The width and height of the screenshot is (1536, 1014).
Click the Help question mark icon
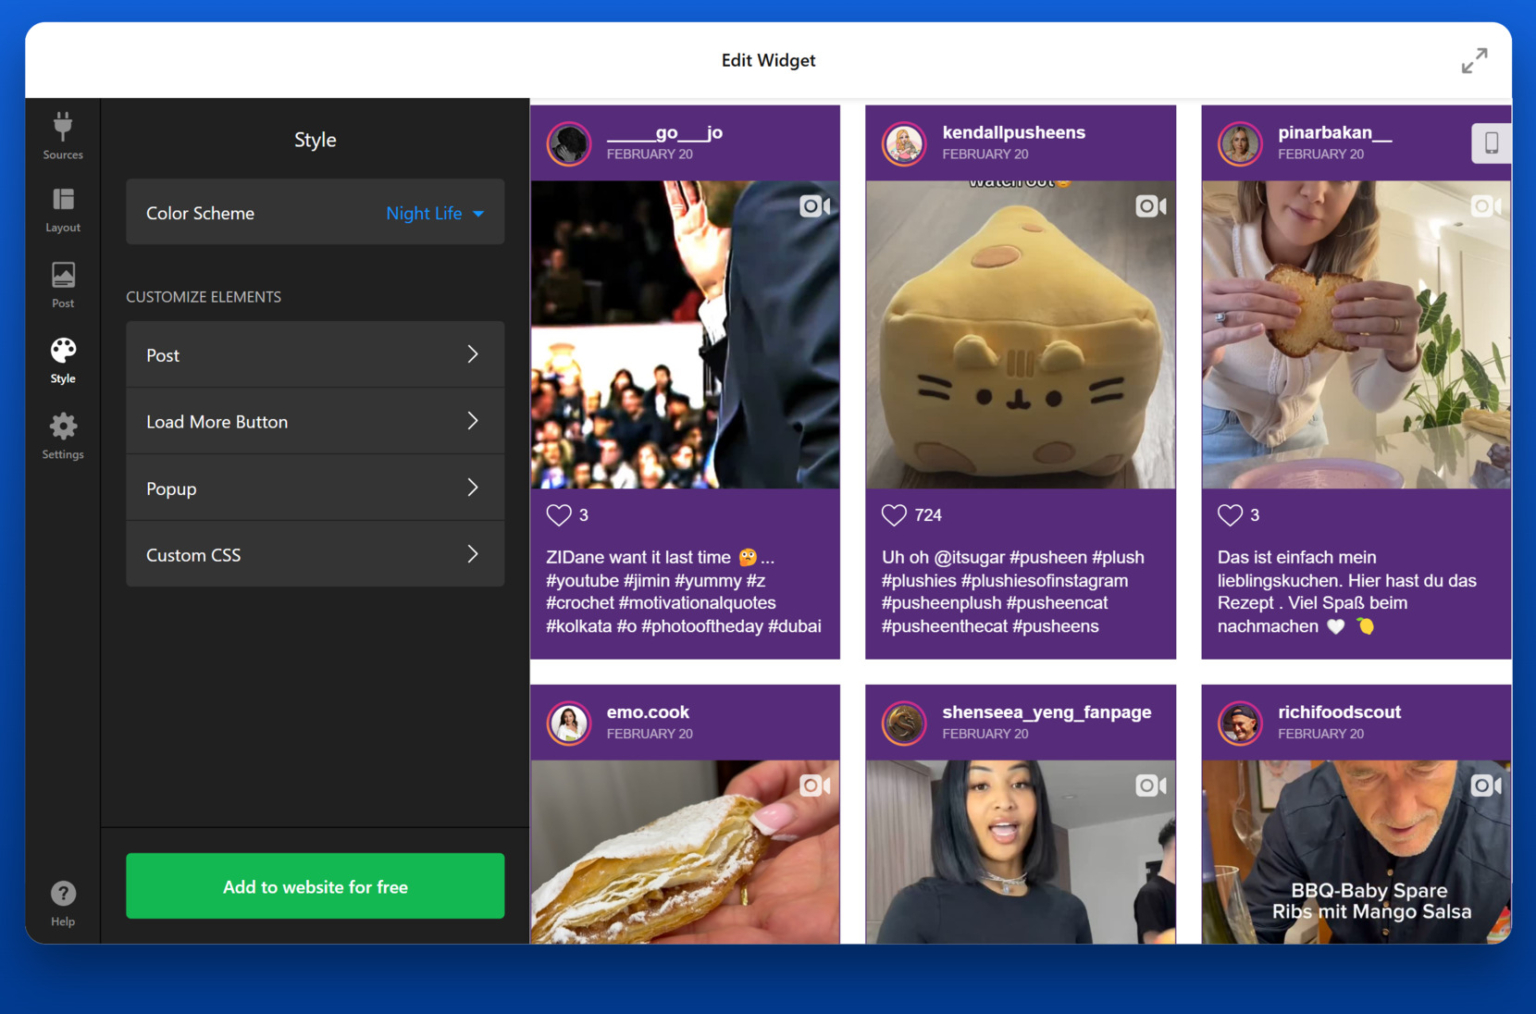[62, 893]
